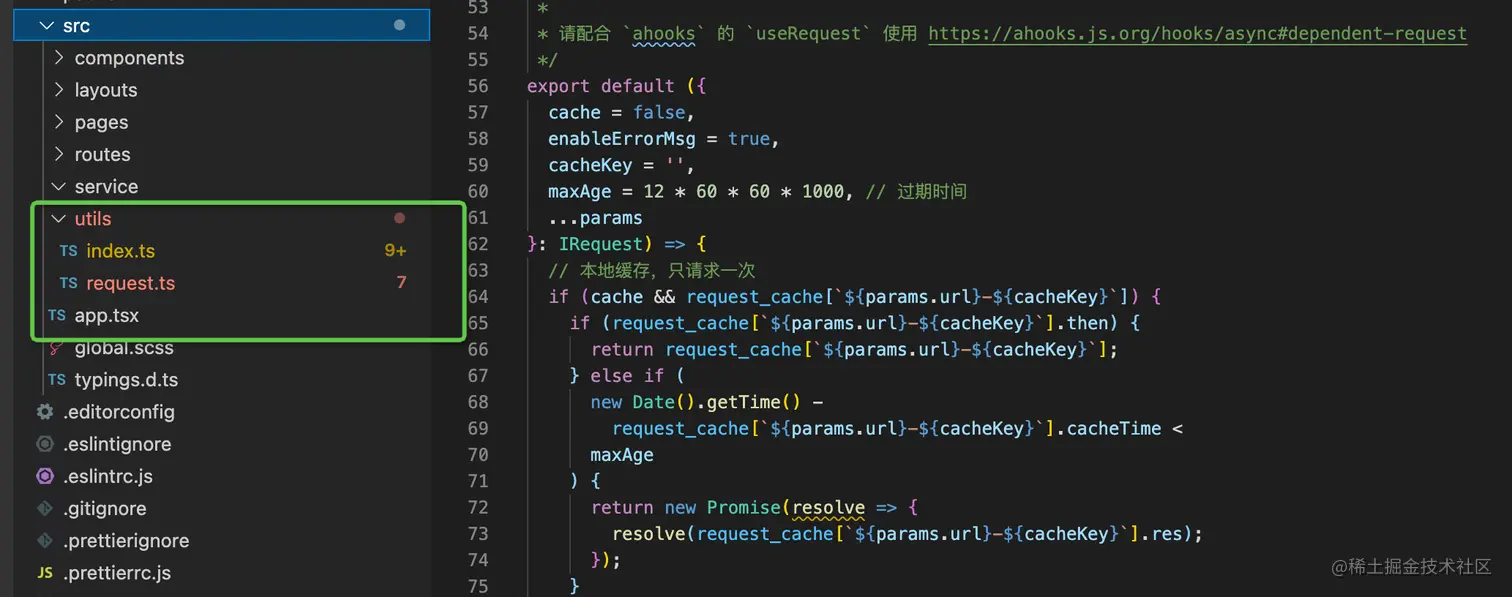
Task: Open the ahooks.js.org dependent-request link
Action: 1197,33
